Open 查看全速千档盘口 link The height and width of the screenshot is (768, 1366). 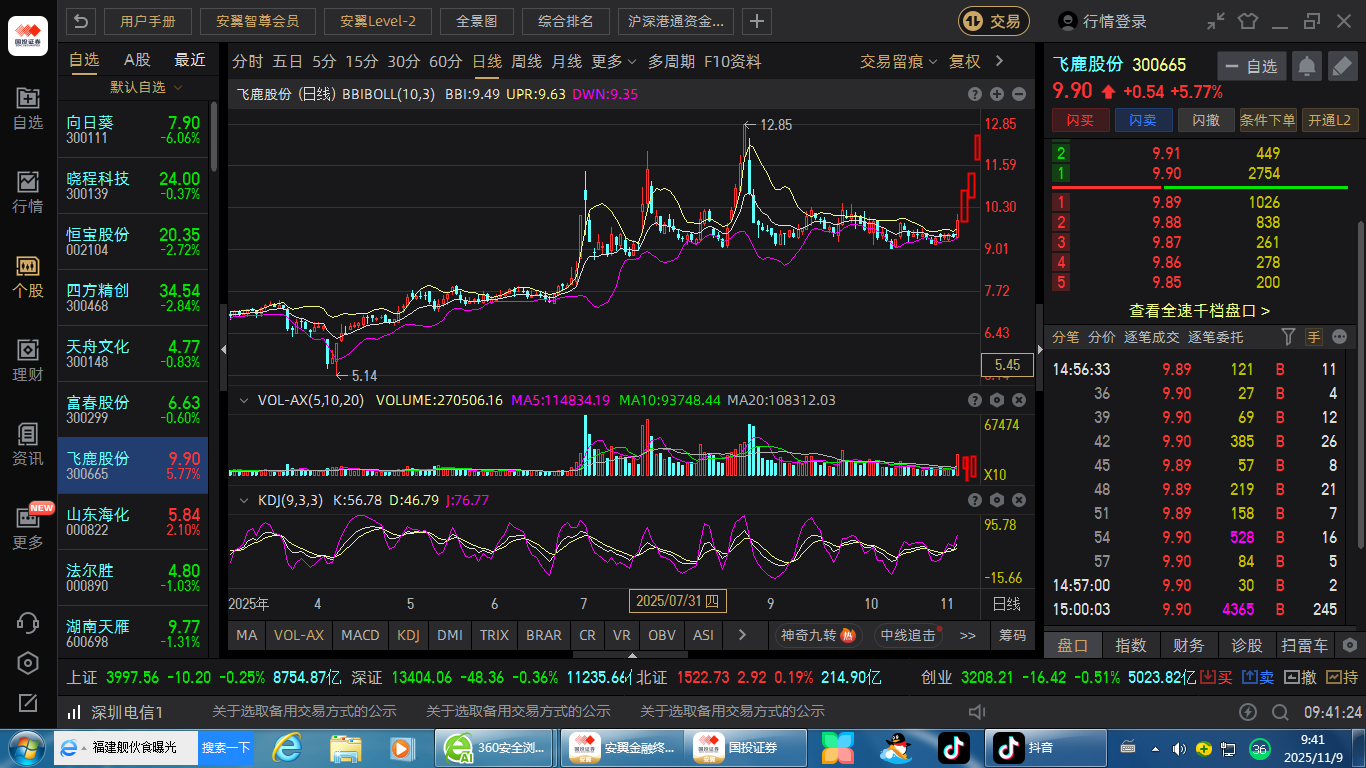click(1200, 311)
